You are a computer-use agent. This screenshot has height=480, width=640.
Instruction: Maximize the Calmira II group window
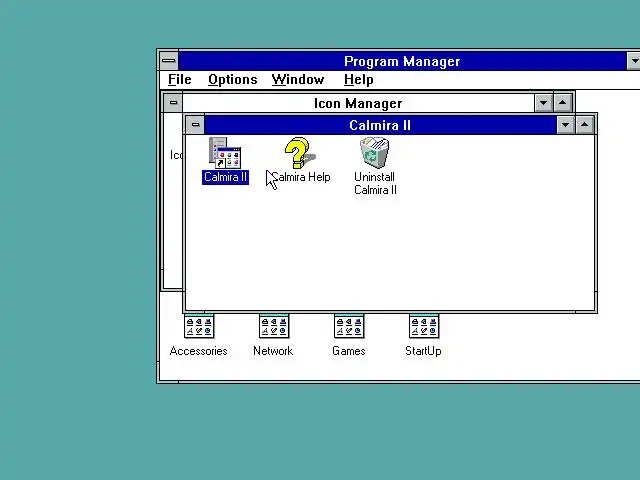(x=584, y=125)
